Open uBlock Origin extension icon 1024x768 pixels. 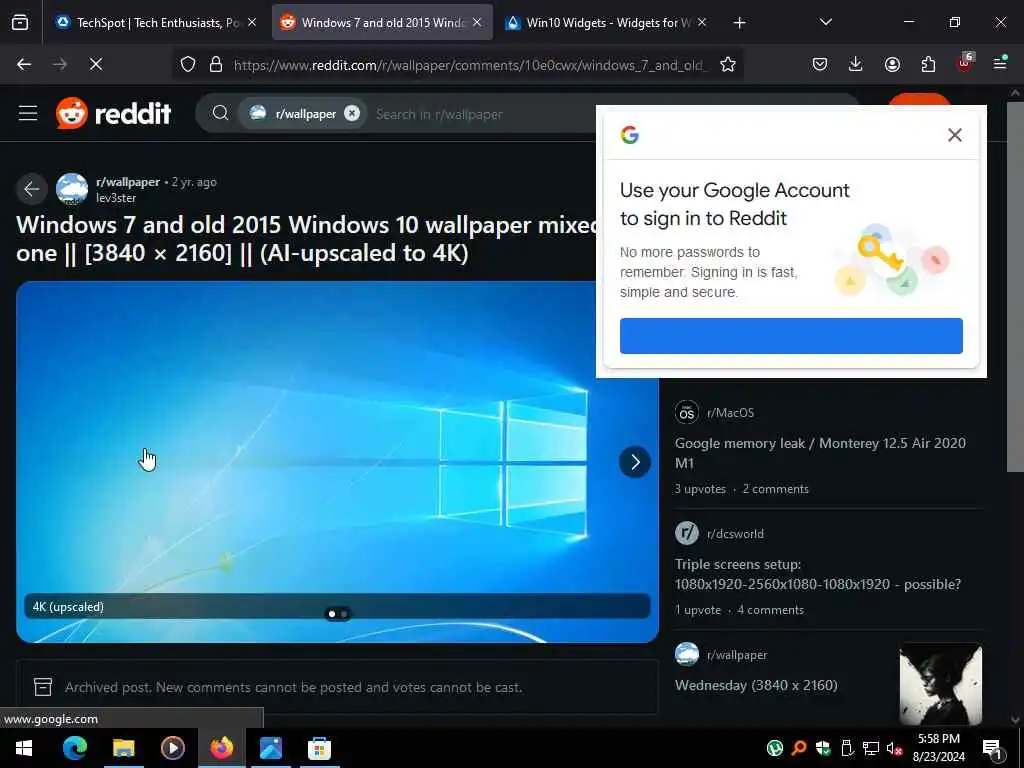[x=965, y=63]
